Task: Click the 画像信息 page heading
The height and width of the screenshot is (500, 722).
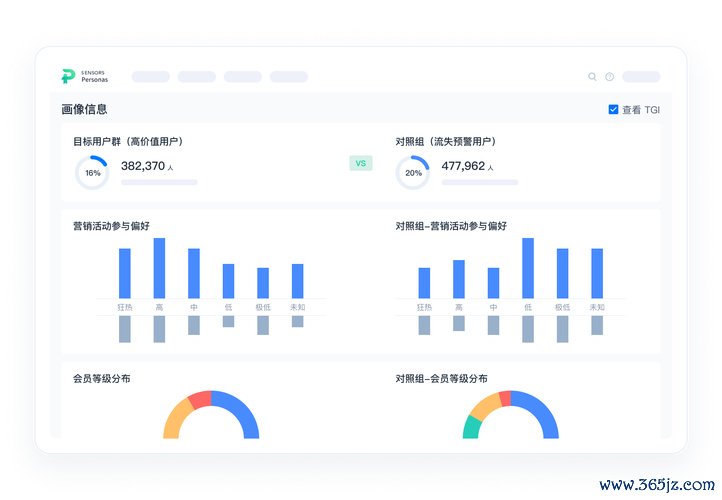Action: 84,109
